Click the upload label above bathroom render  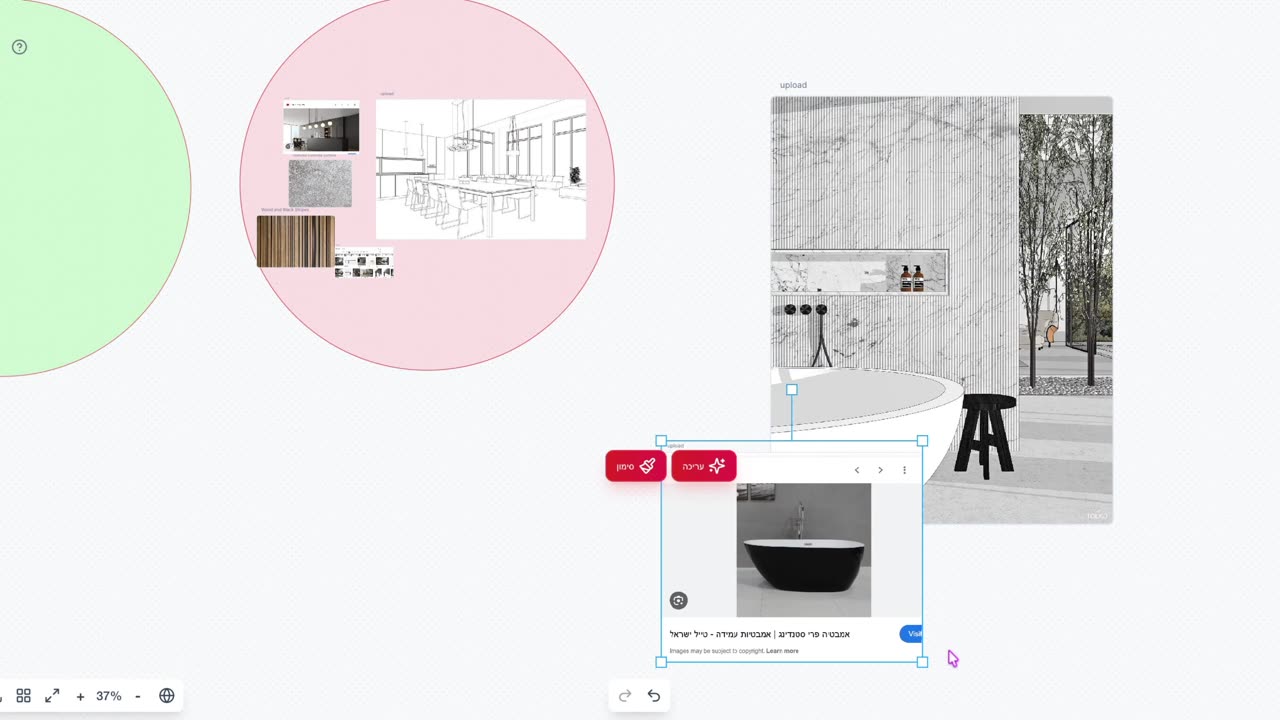pos(793,85)
